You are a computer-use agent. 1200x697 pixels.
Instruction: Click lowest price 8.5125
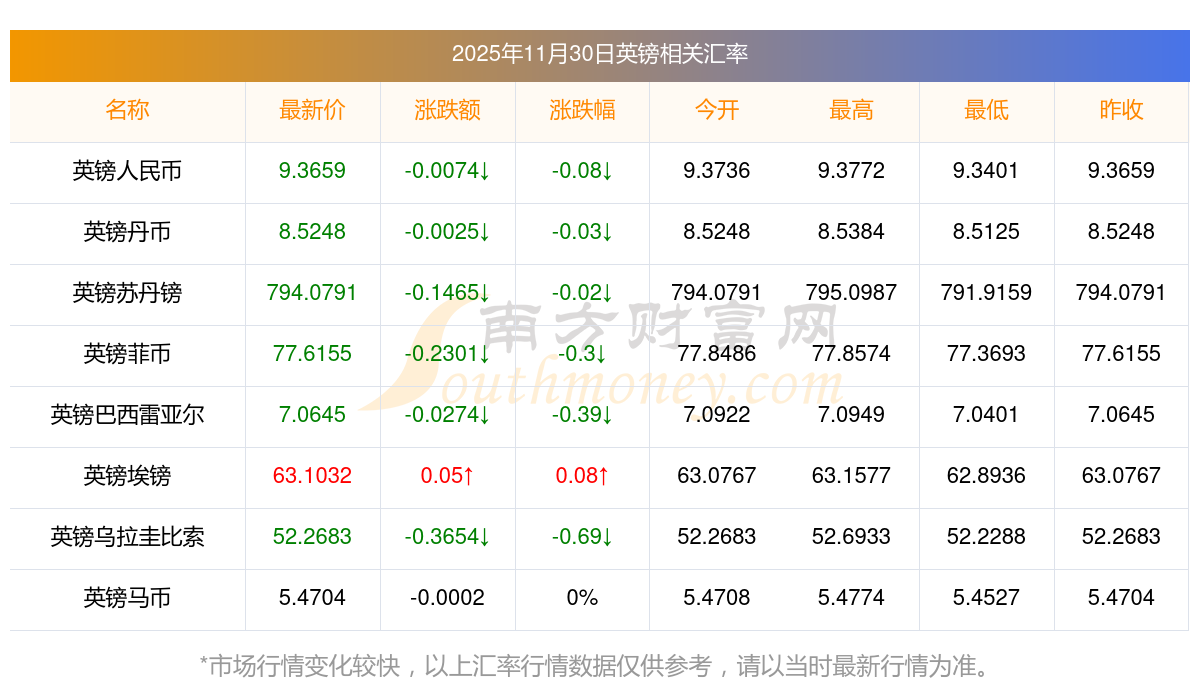986,232
